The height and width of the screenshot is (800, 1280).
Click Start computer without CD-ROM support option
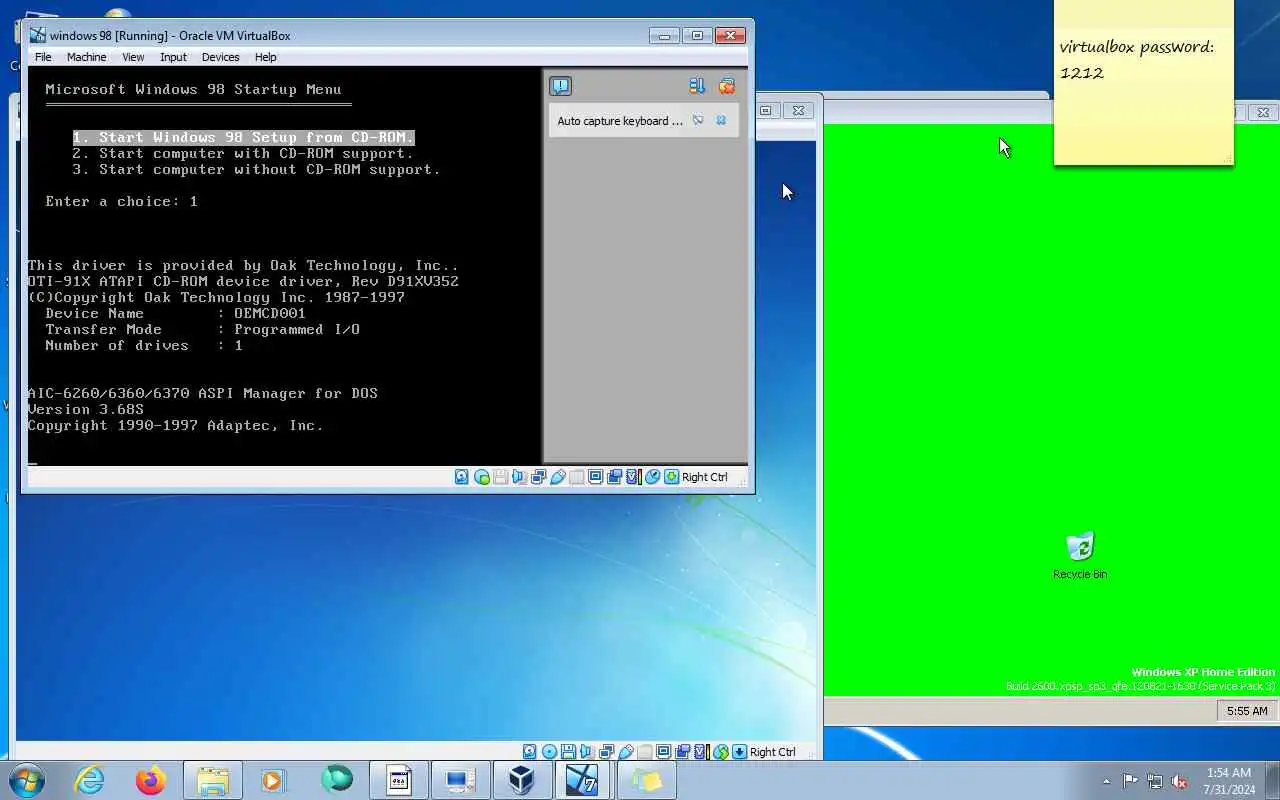[x=256, y=169]
